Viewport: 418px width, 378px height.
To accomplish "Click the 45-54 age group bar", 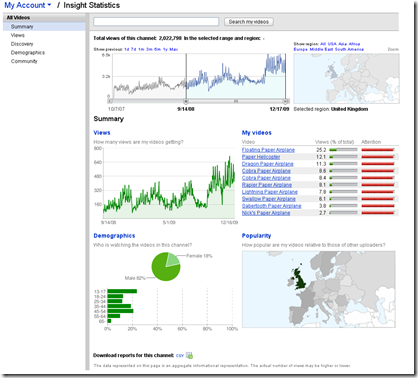I will 121,311.
